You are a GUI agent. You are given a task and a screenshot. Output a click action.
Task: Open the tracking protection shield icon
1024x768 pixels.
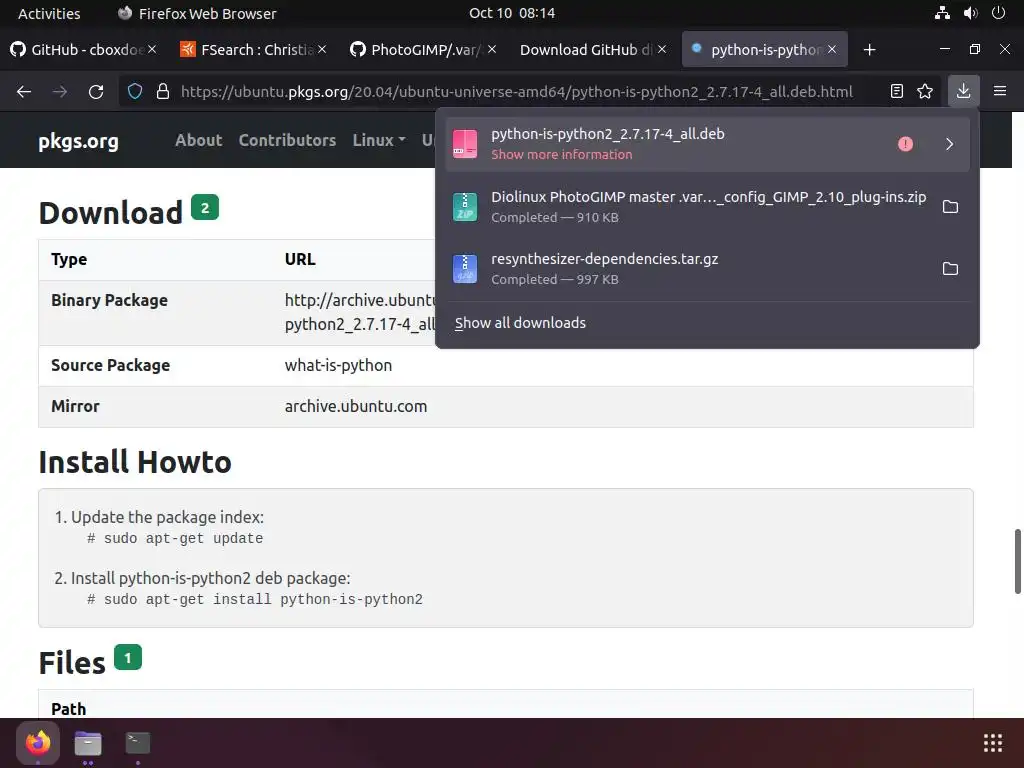[x=135, y=91]
